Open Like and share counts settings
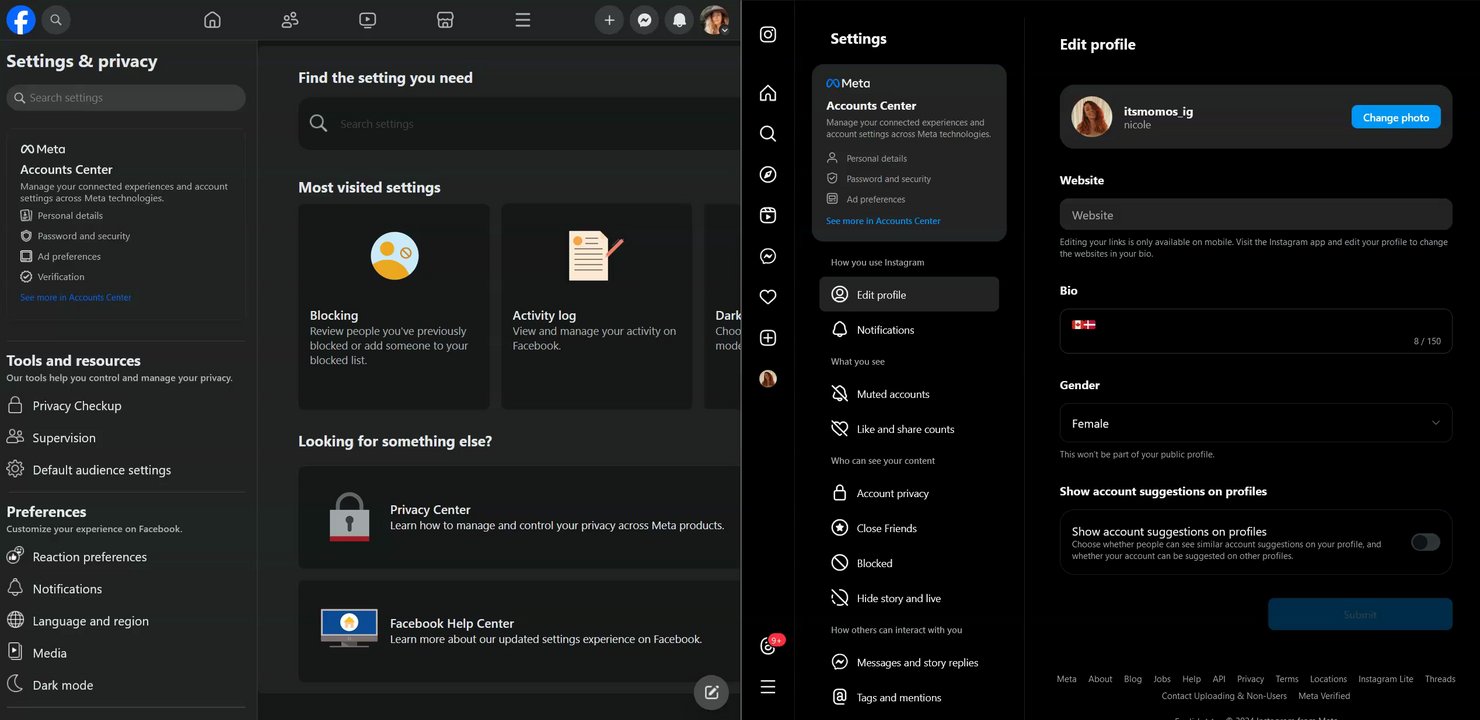The width and height of the screenshot is (1480, 720). click(x=909, y=429)
